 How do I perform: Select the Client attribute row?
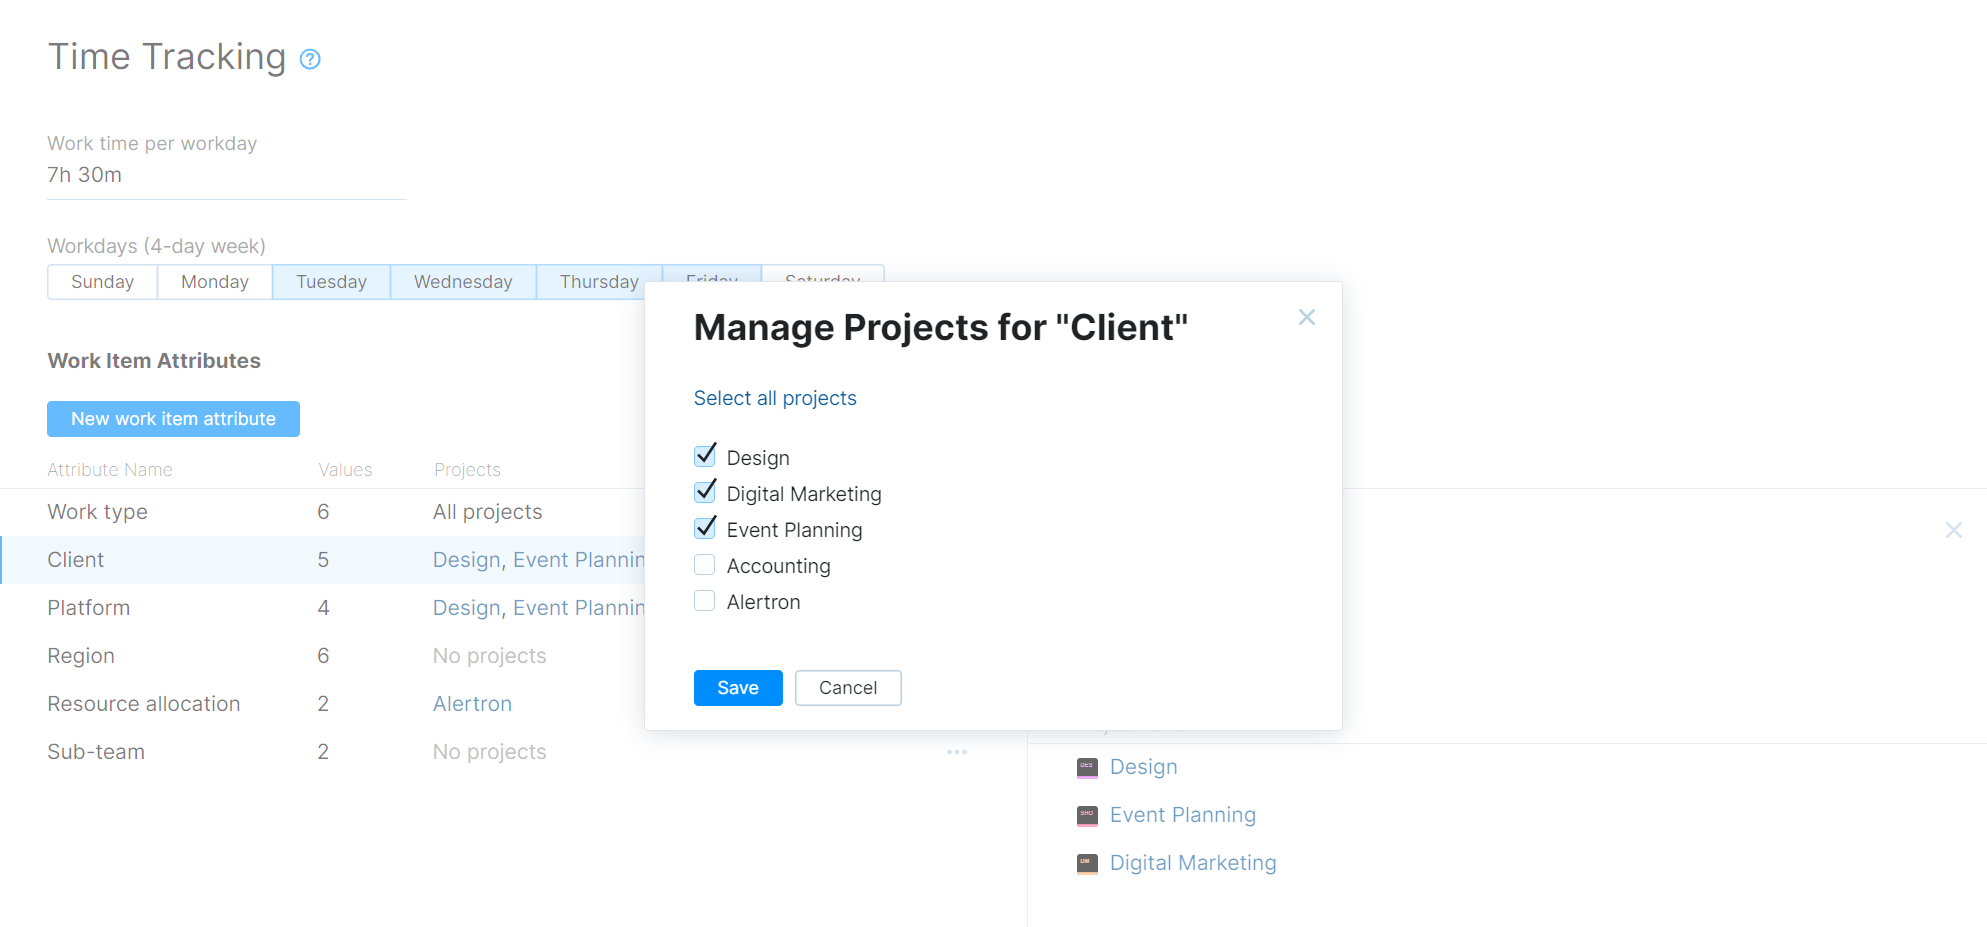(x=76, y=559)
